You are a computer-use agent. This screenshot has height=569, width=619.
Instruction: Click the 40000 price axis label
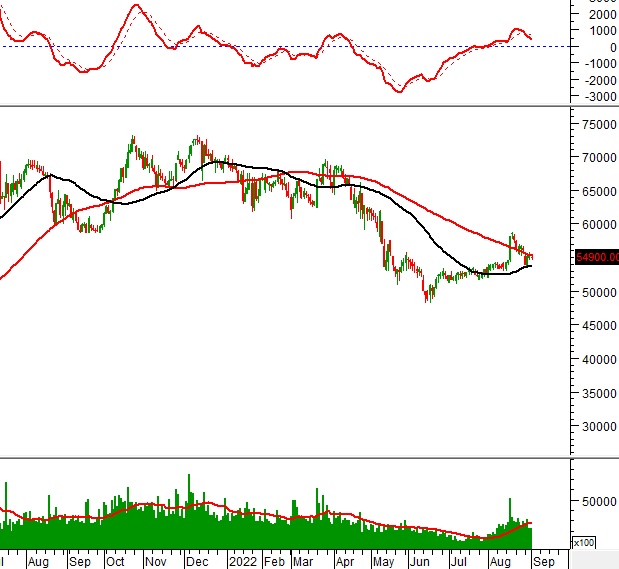pyautogui.click(x=599, y=360)
